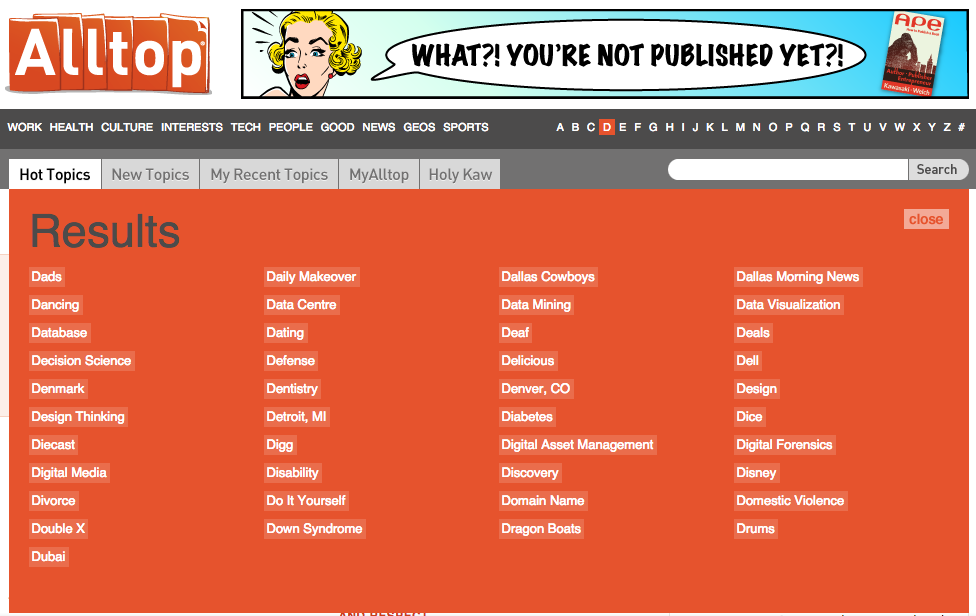Jump to letter M in alphabet index
Viewport: 976px width, 616px height.
coord(740,127)
